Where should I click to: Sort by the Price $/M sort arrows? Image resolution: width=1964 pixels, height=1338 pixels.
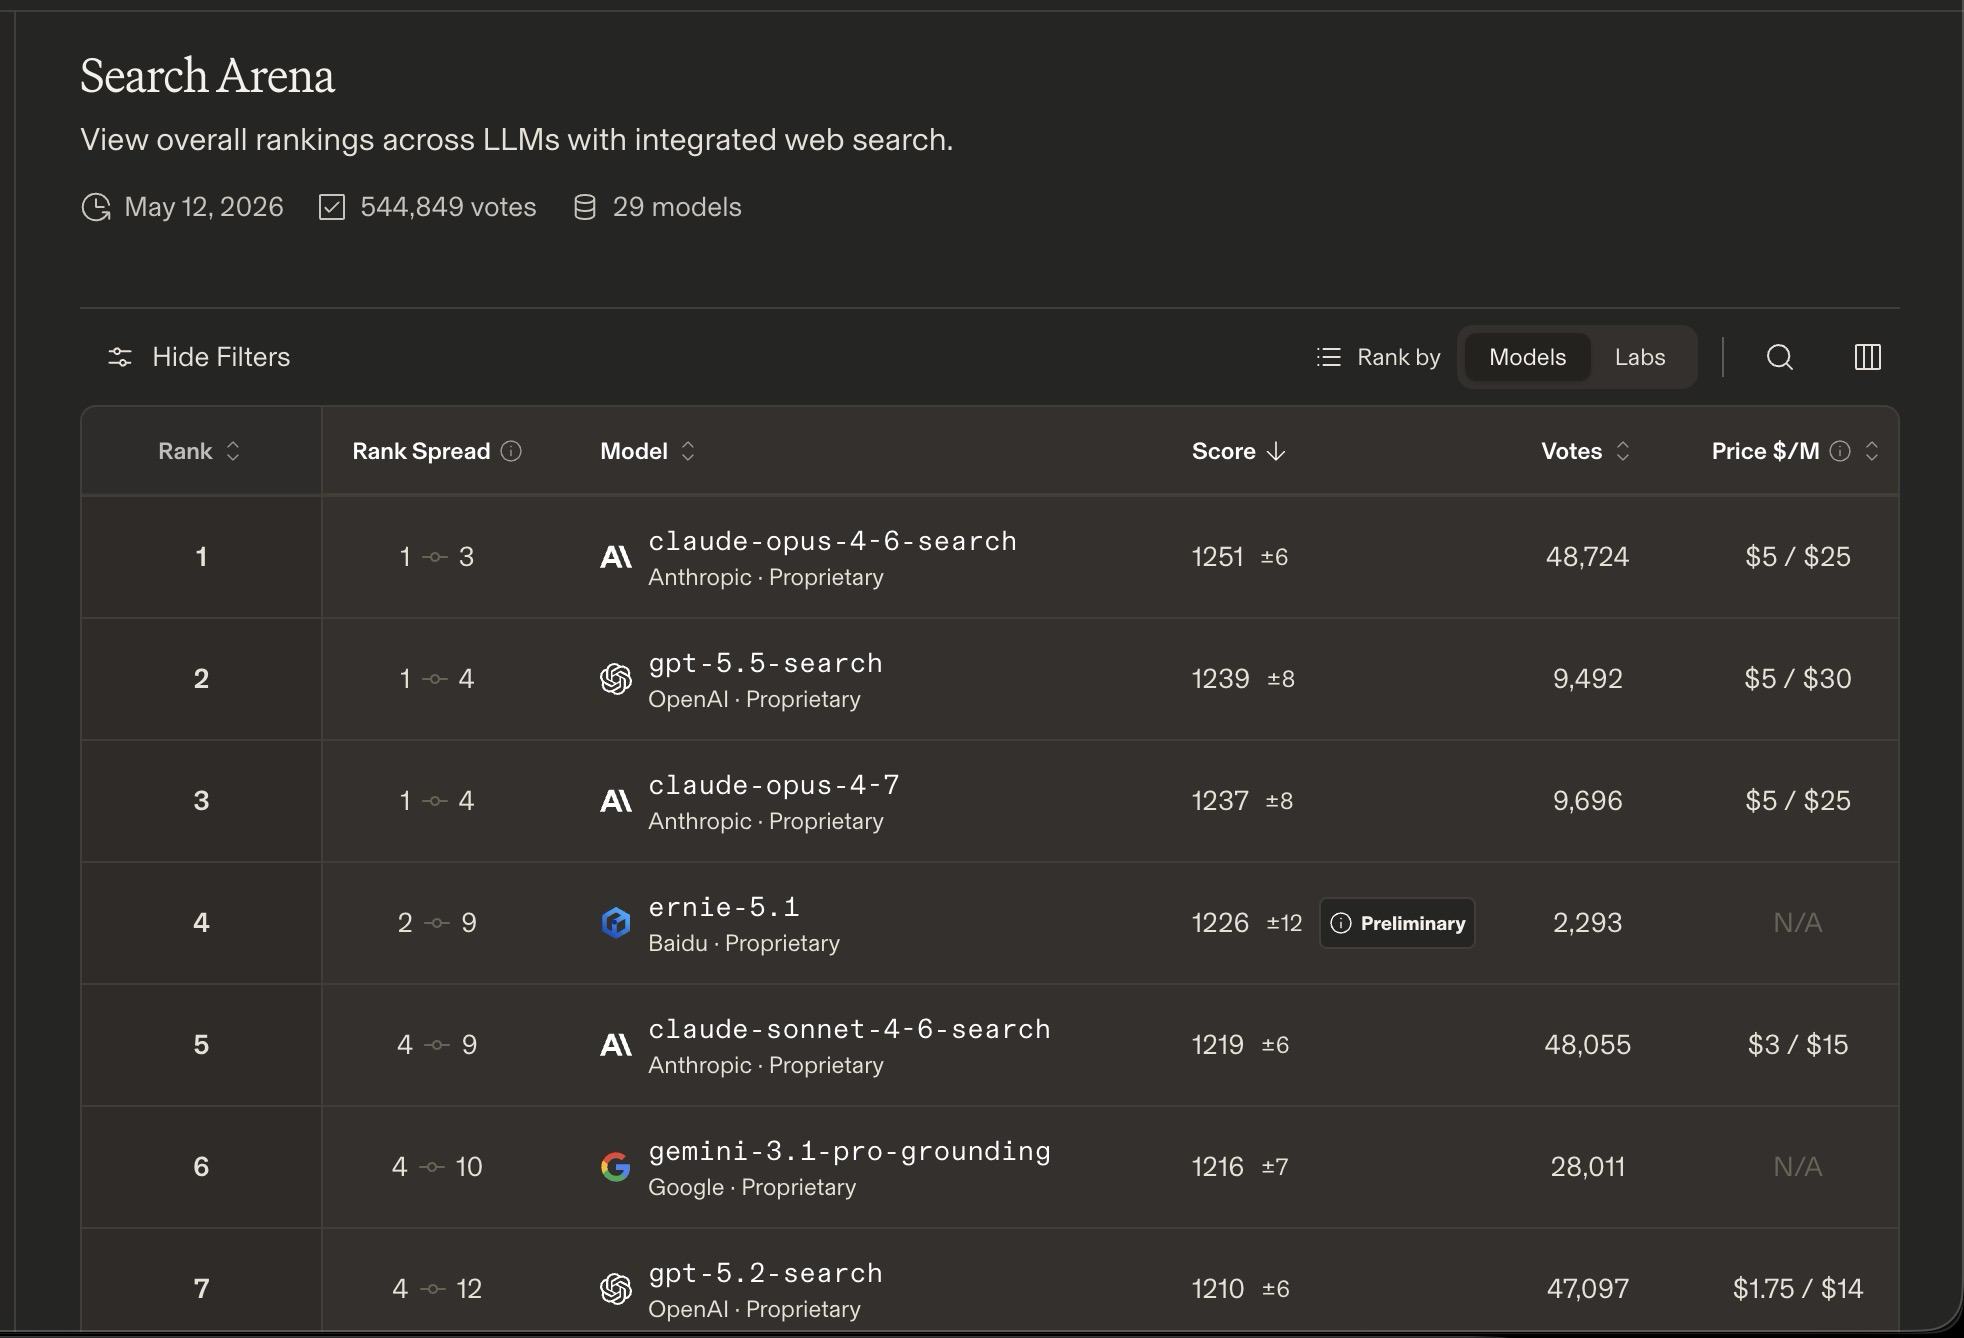point(1872,451)
